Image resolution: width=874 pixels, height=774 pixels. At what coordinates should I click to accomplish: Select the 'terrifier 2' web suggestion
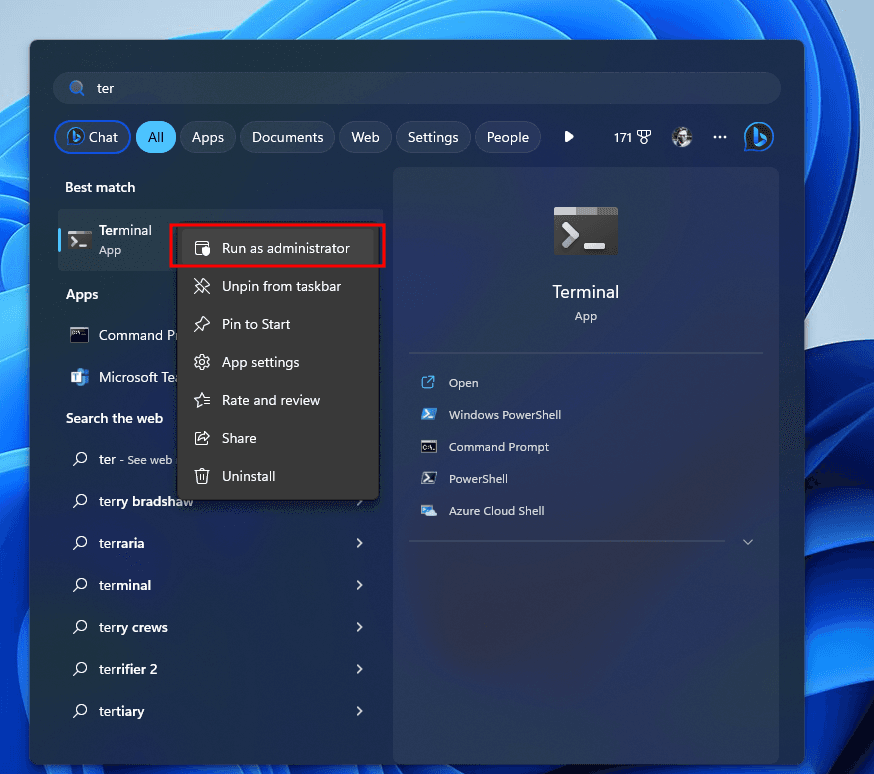220,669
